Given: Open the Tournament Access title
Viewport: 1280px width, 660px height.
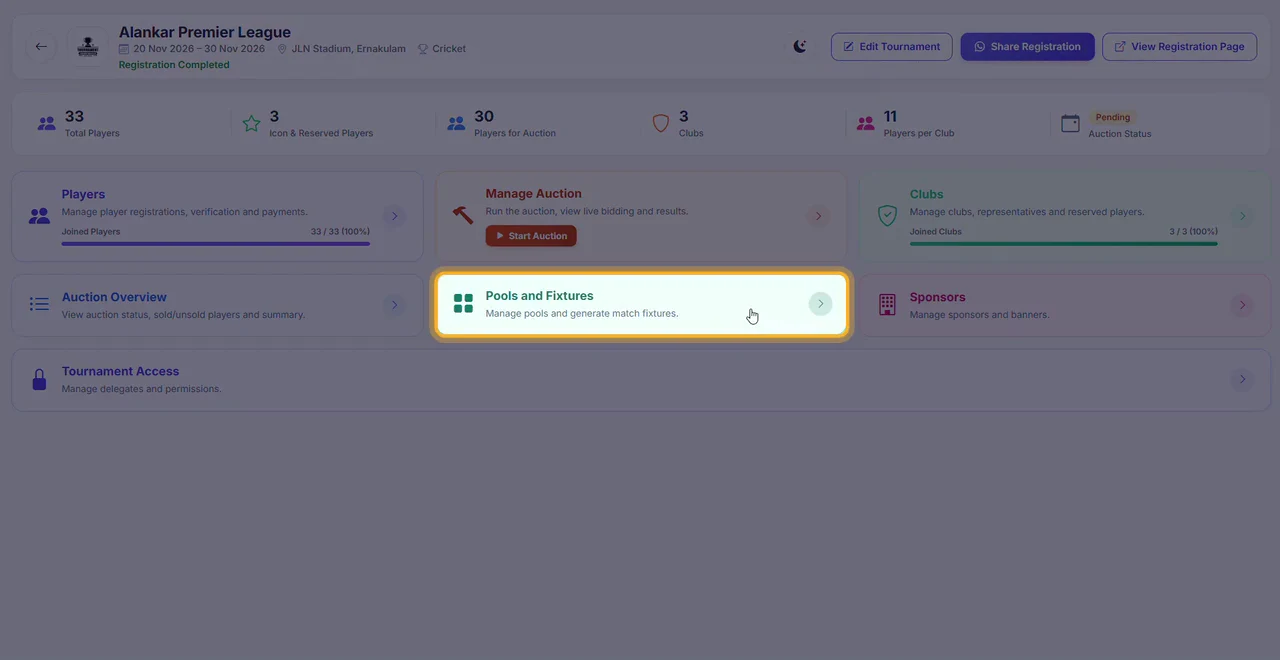Looking at the screenshot, I should pos(120,371).
